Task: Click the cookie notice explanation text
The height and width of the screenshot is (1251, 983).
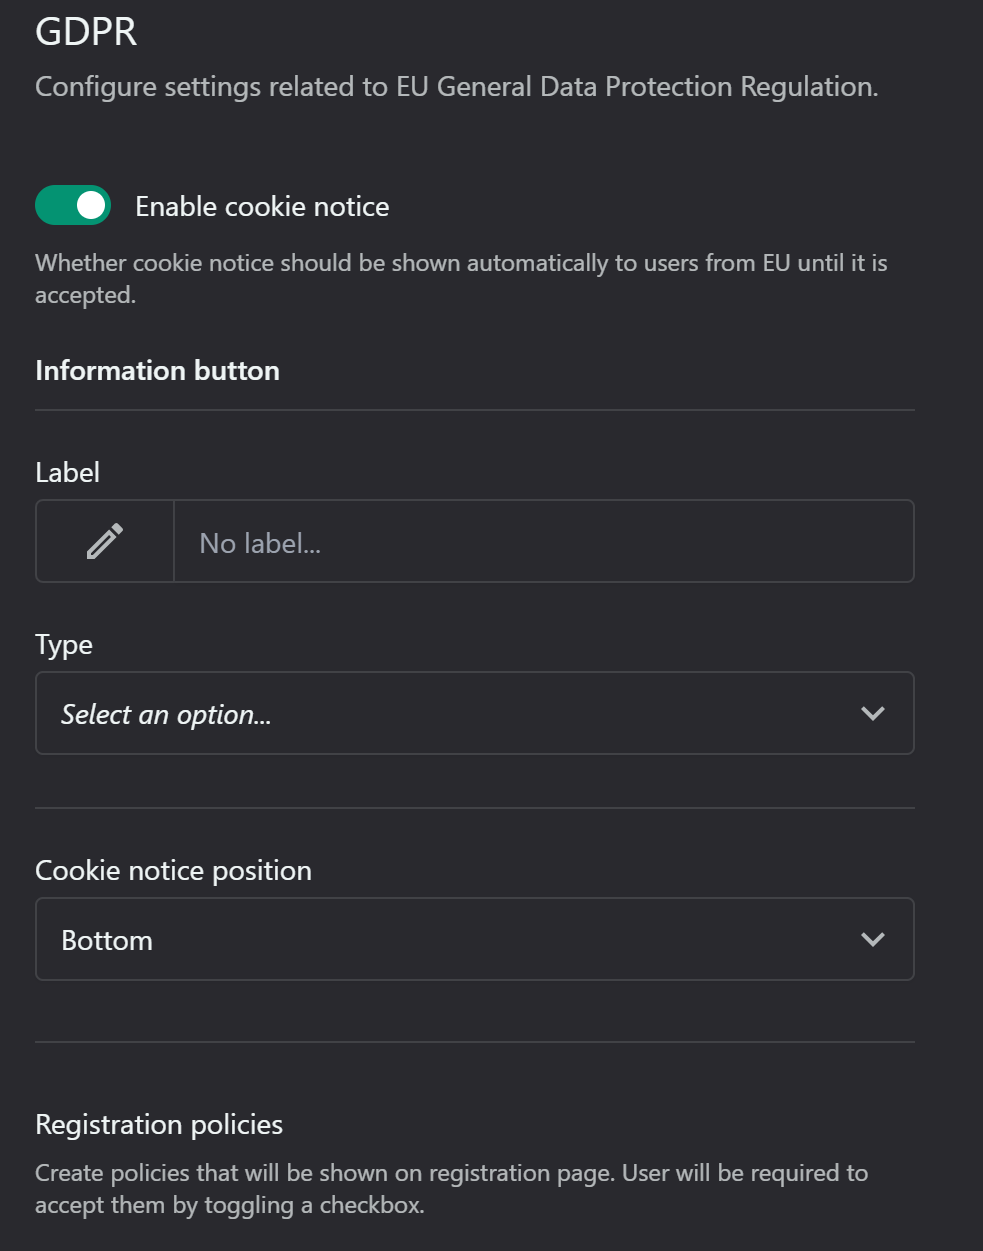Action: 461,278
